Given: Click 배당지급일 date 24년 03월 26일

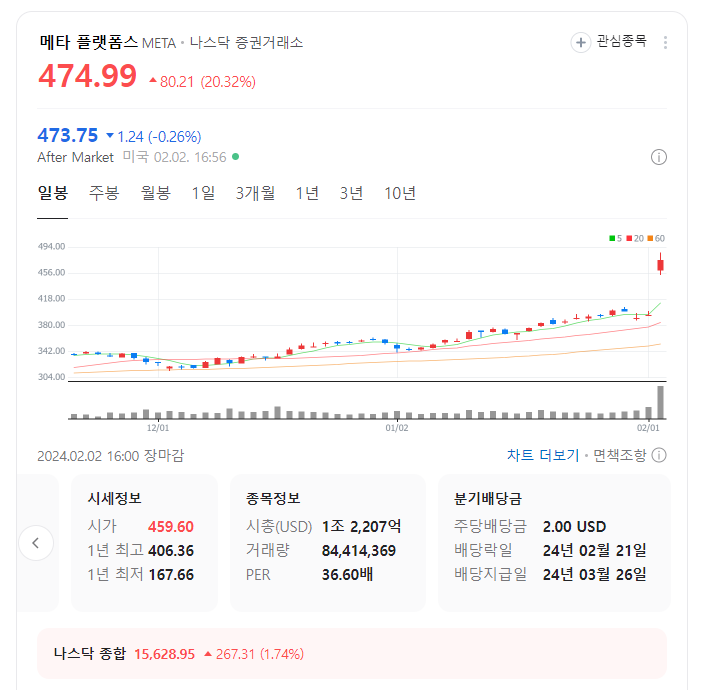Looking at the screenshot, I should [594, 575].
